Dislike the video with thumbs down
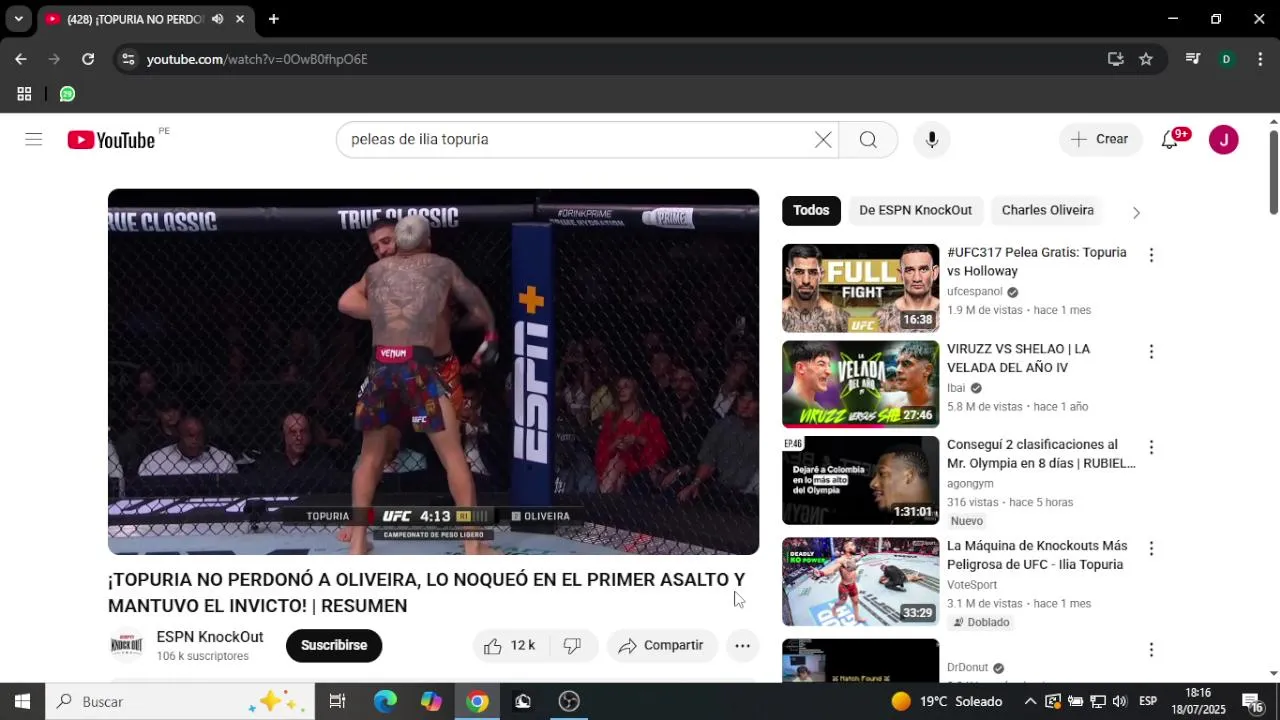Viewport: 1280px width, 720px height. click(x=573, y=646)
